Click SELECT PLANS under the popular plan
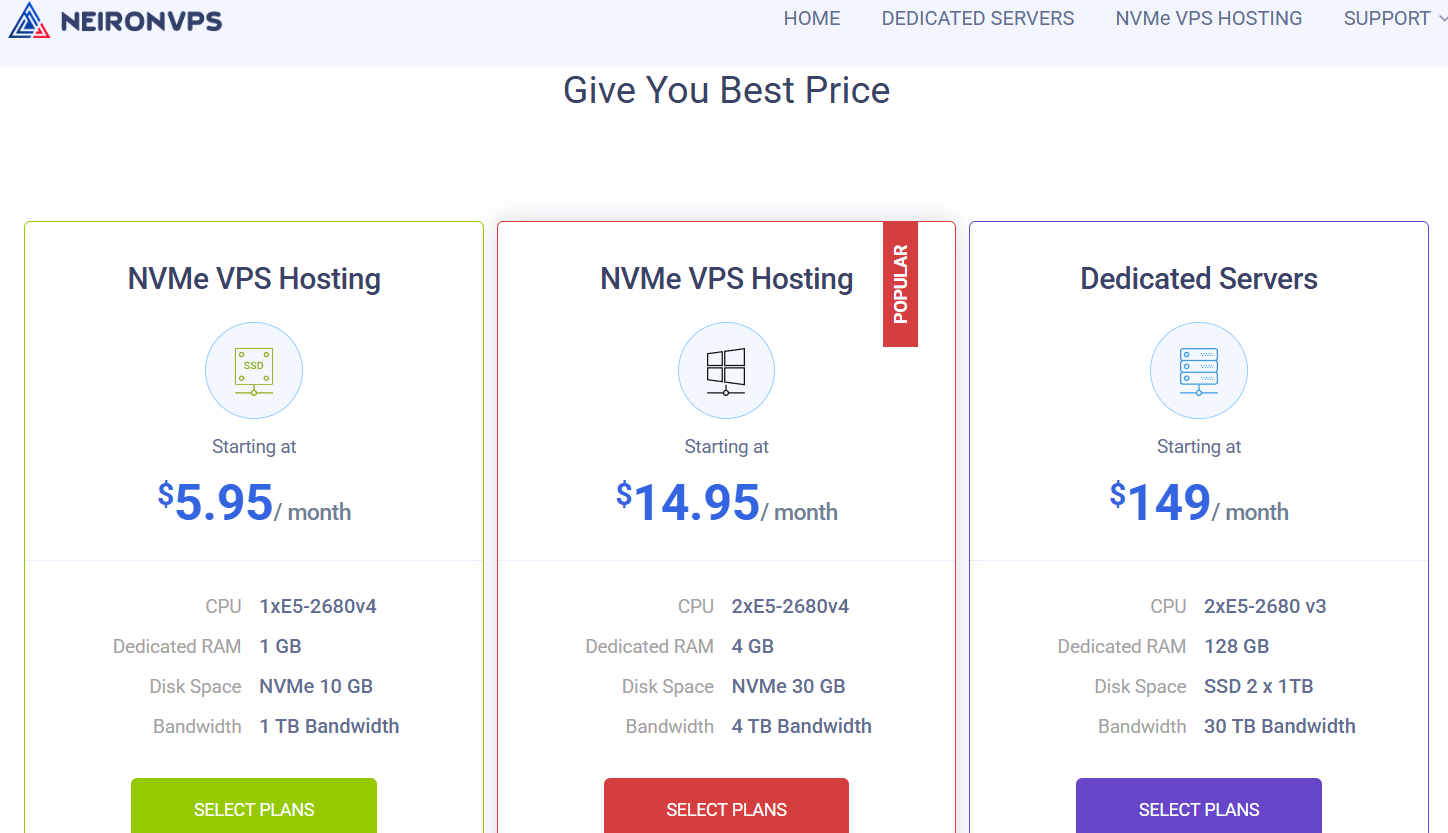 (x=726, y=809)
